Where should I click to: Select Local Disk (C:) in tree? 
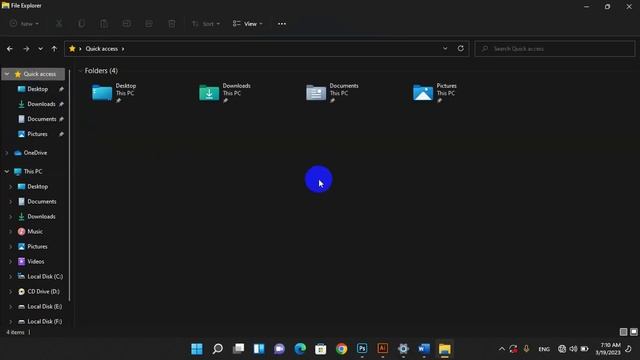45,276
